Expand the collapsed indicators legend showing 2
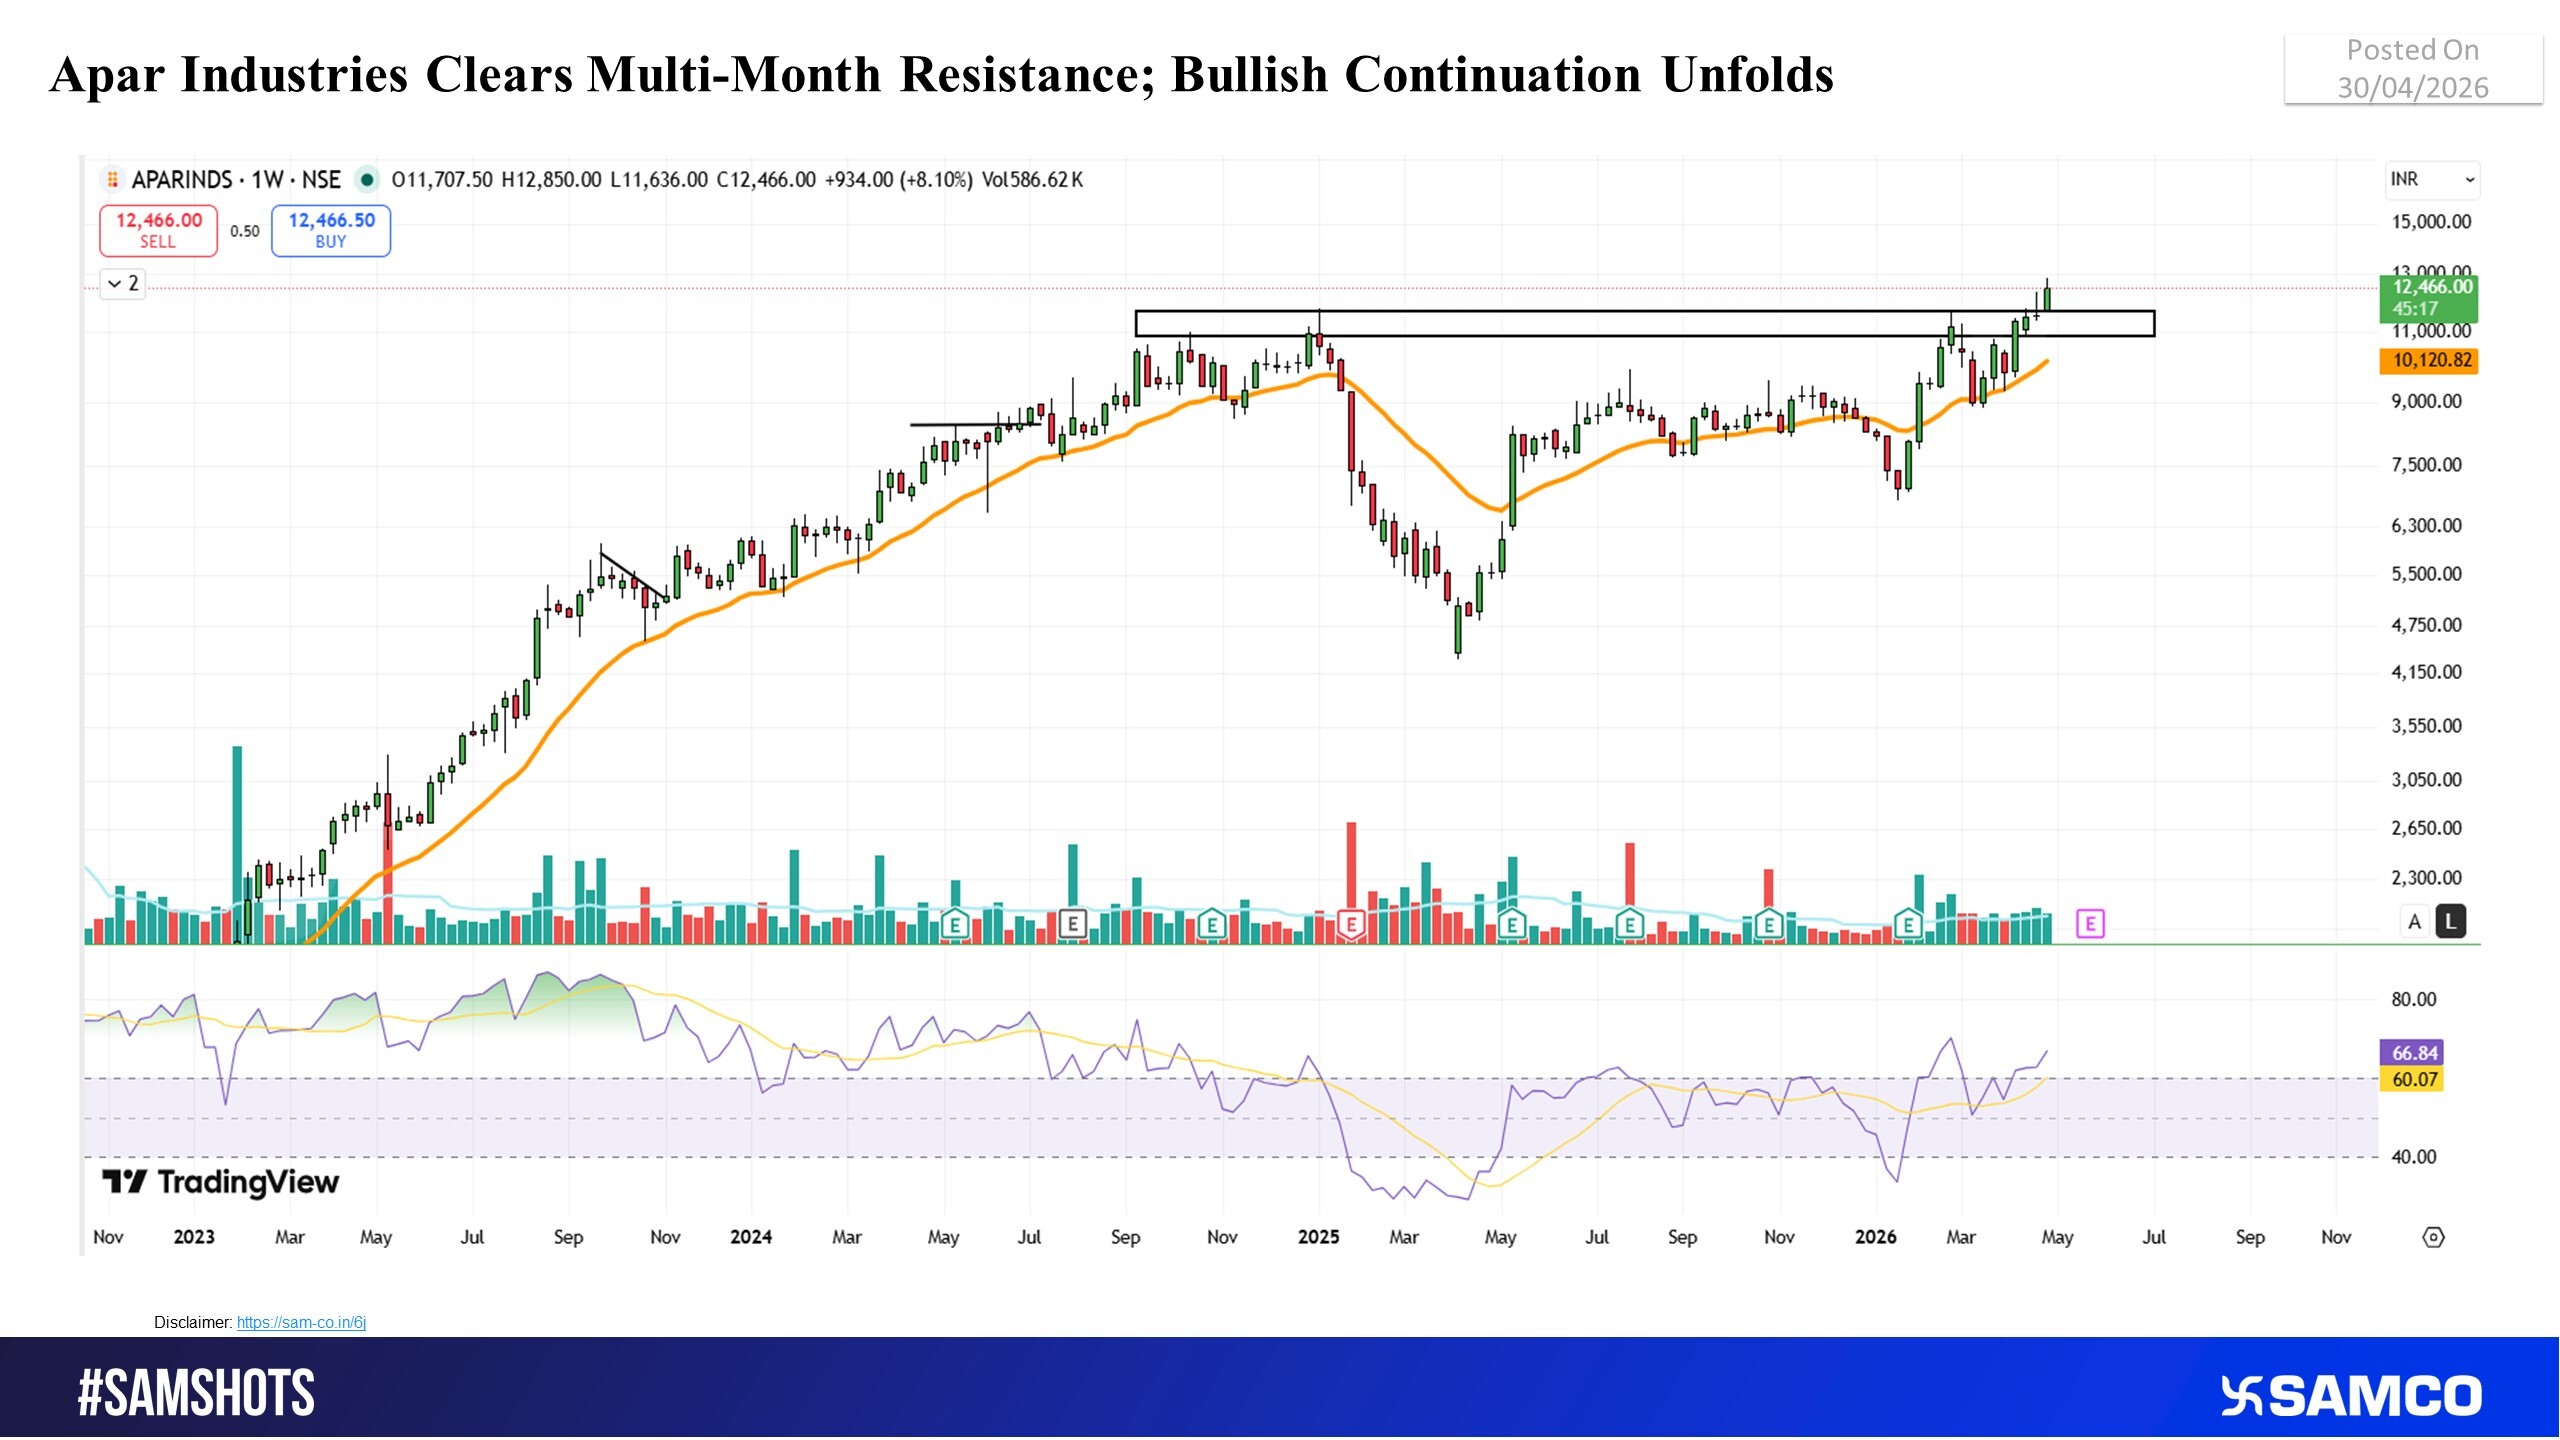Screen dimensions: 2560x1440 click(123, 284)
